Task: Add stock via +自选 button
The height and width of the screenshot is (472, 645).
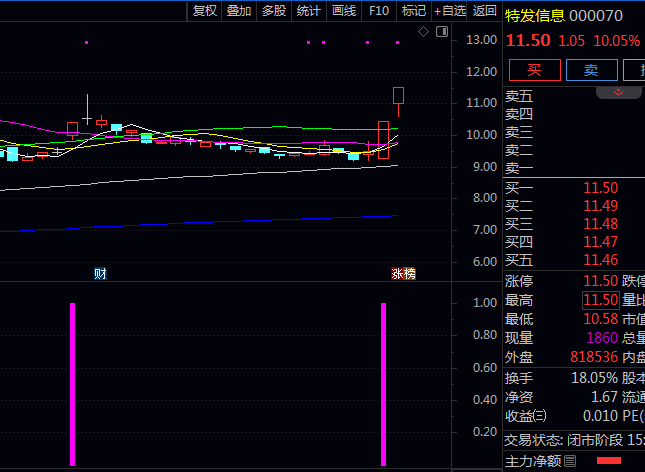Action: point(450,11)
